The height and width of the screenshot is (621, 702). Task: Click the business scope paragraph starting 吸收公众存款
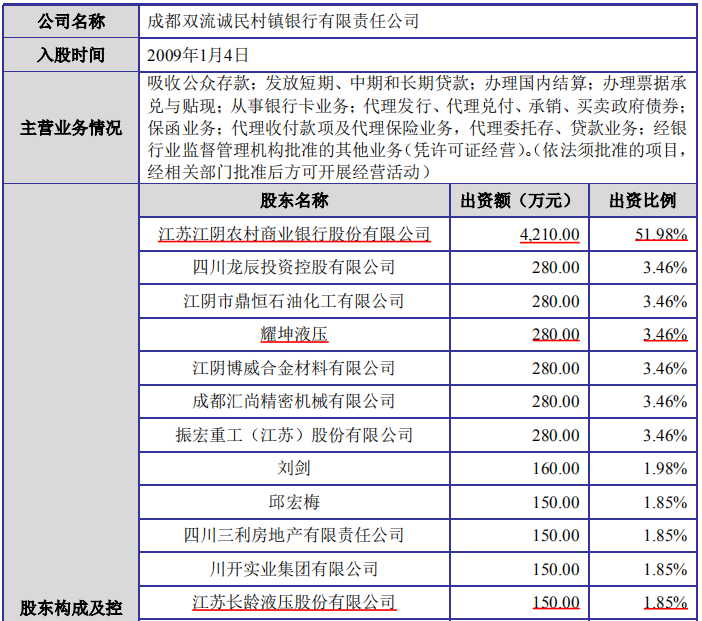click(417, 128)
